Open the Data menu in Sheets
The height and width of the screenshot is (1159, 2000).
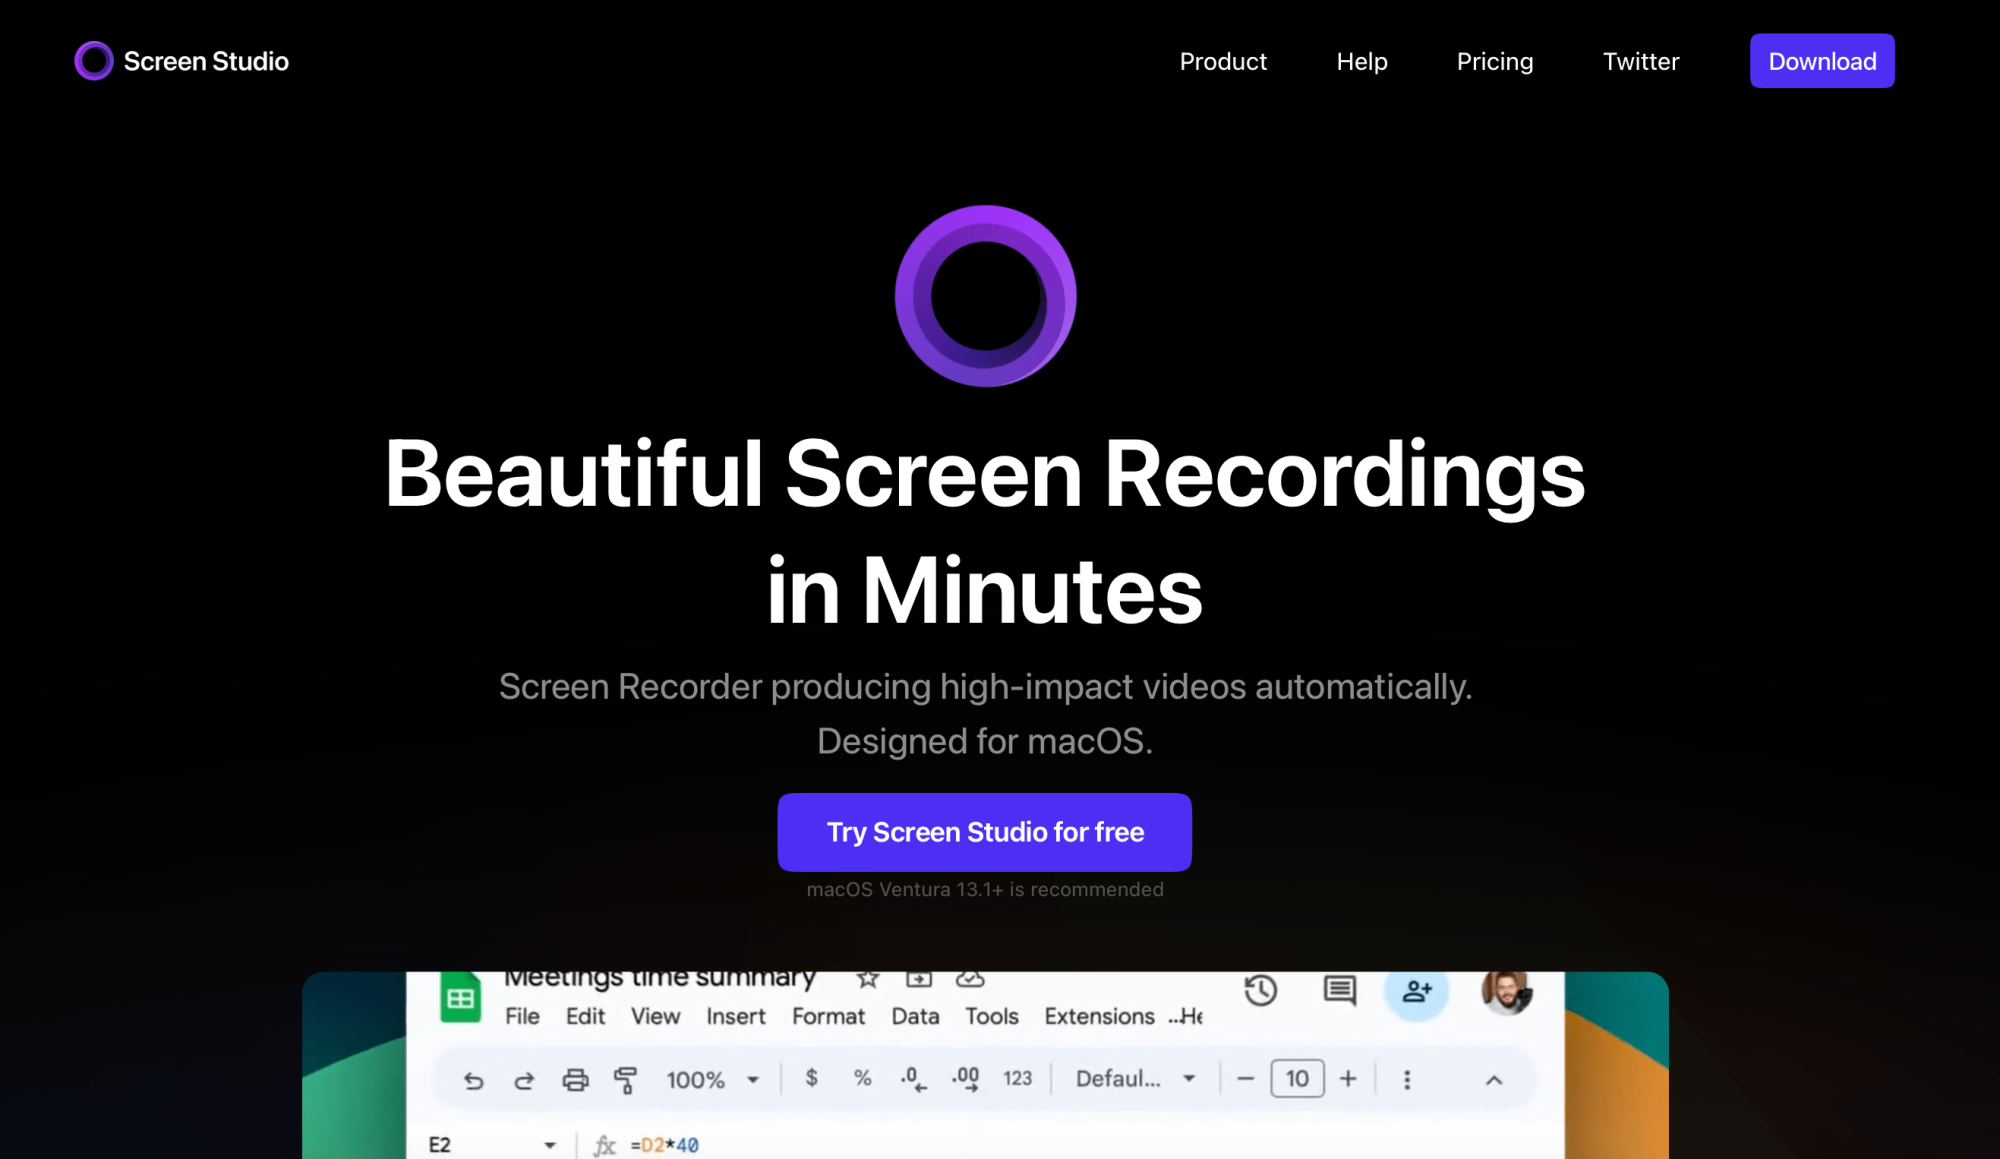(x=915, y=1016)
